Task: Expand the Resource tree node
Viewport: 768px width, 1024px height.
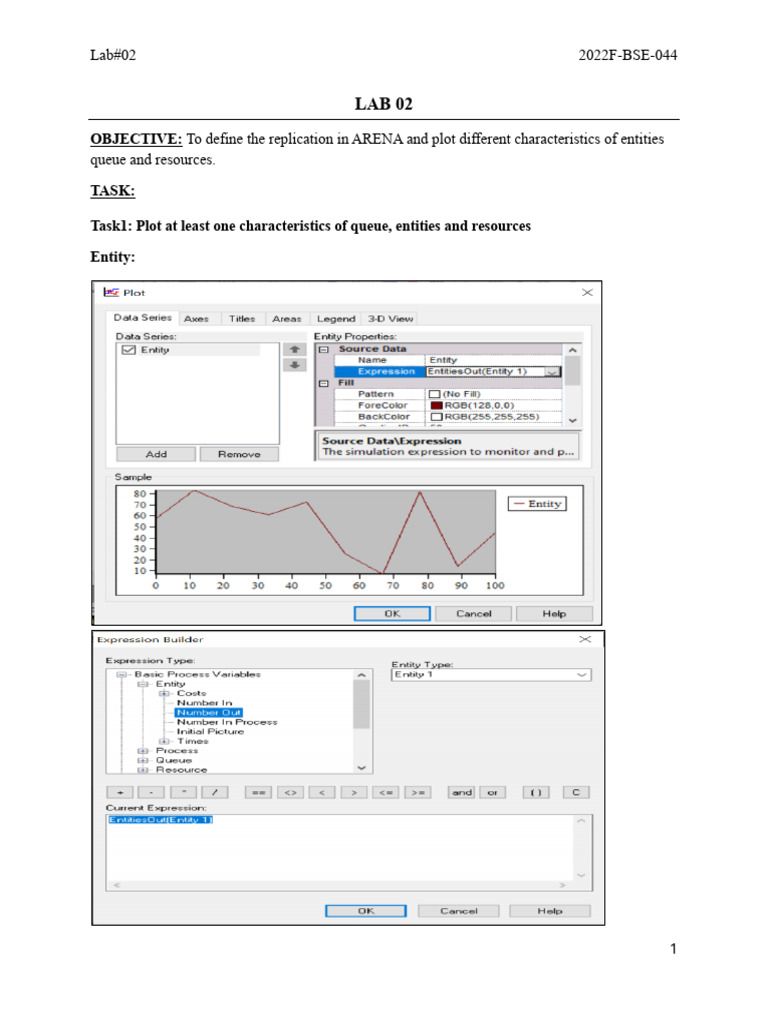Action: 142,771
